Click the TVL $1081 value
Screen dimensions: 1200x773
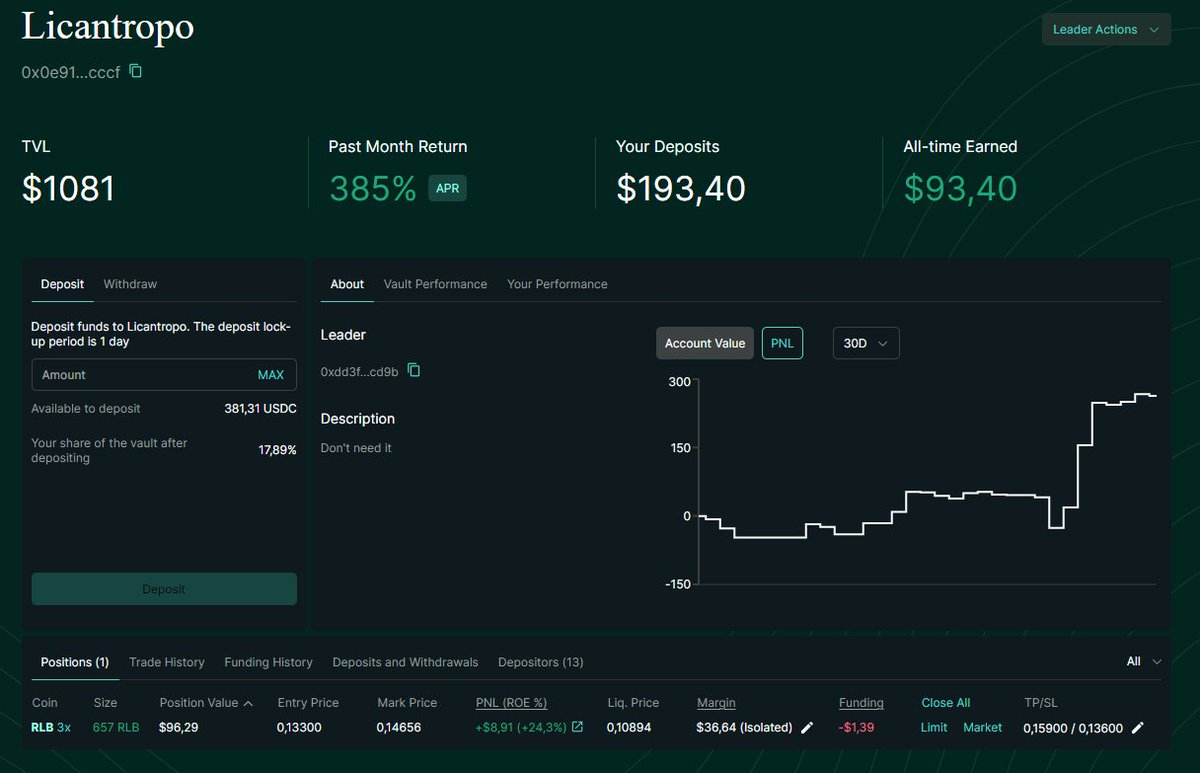[x=68, y=188]
